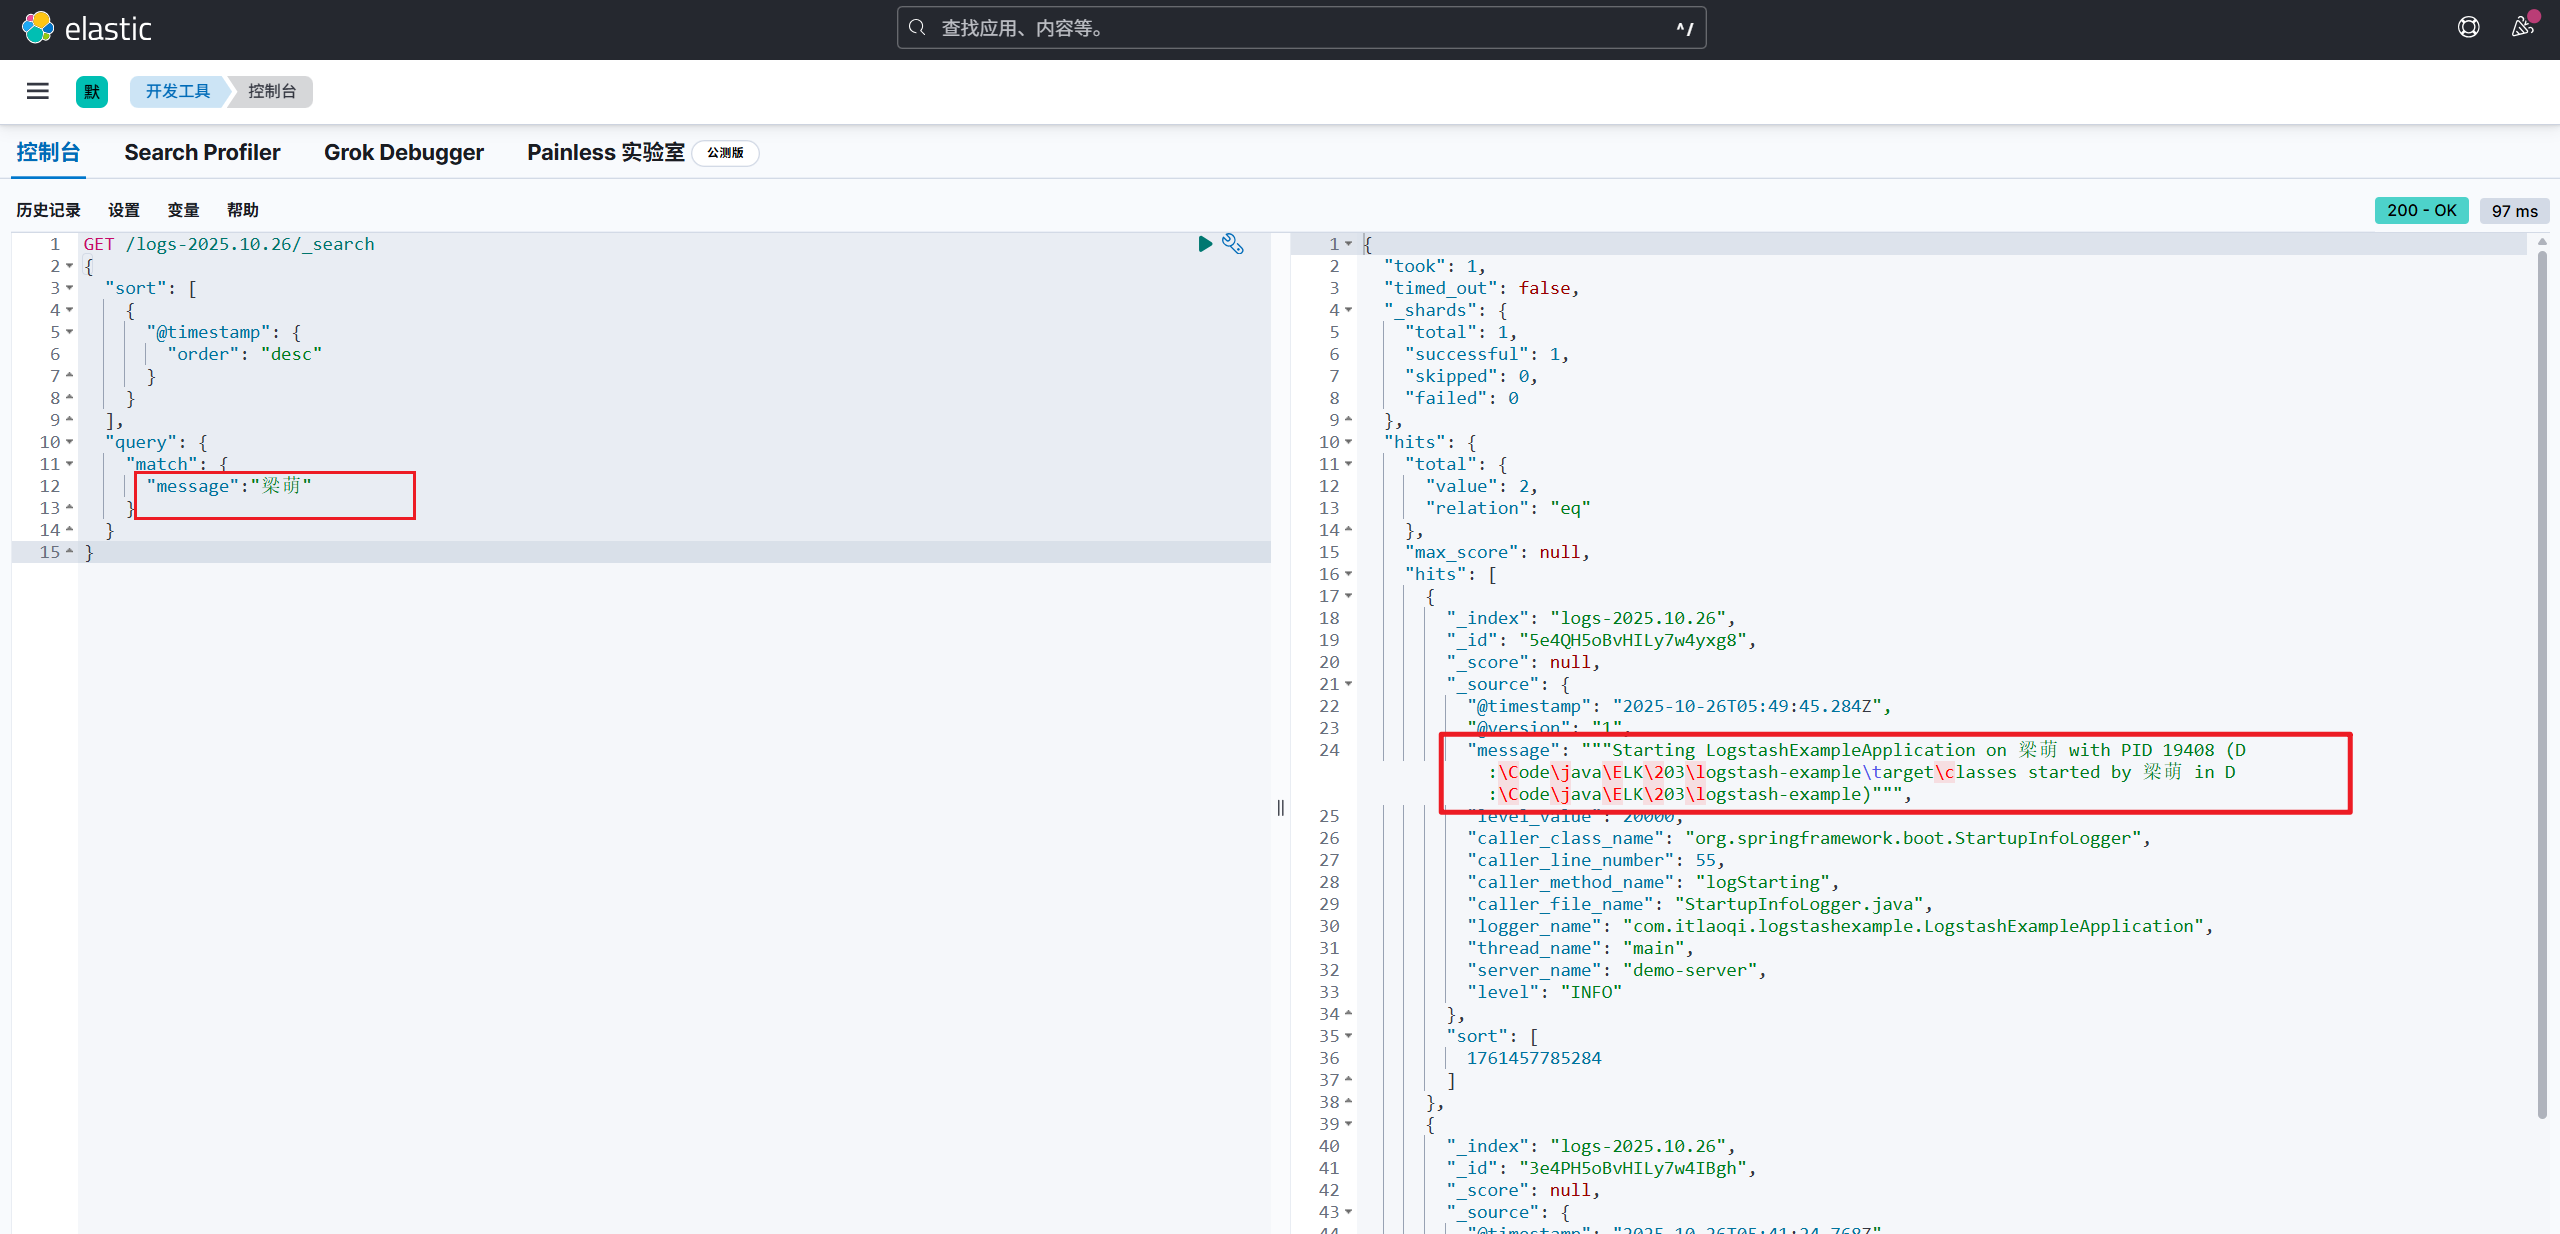Screen dimensions: 2560x1234
Task: Run request with the play icon
Action: [x=1205, y=244]
